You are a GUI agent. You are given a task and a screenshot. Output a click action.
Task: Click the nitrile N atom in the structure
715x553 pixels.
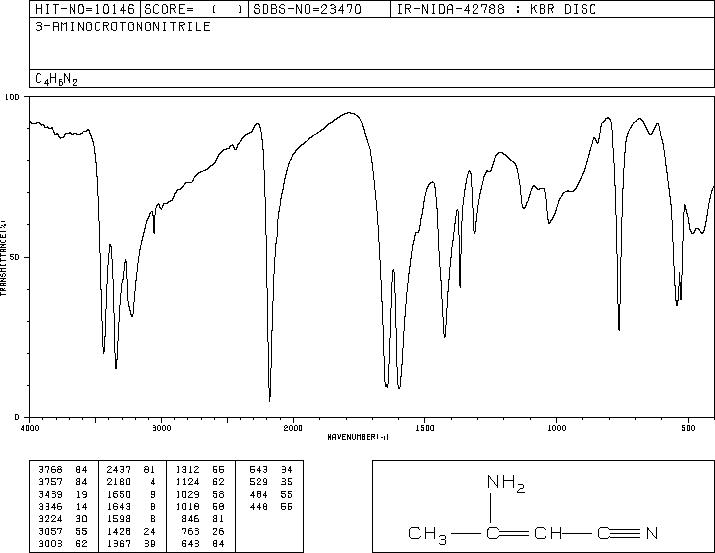click(652, 533)
